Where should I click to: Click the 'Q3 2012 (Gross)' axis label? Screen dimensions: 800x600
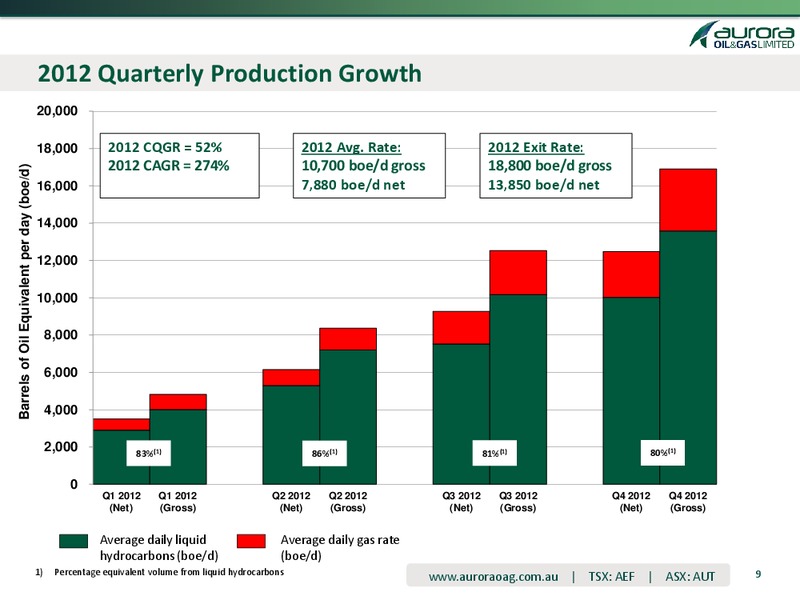518,502
